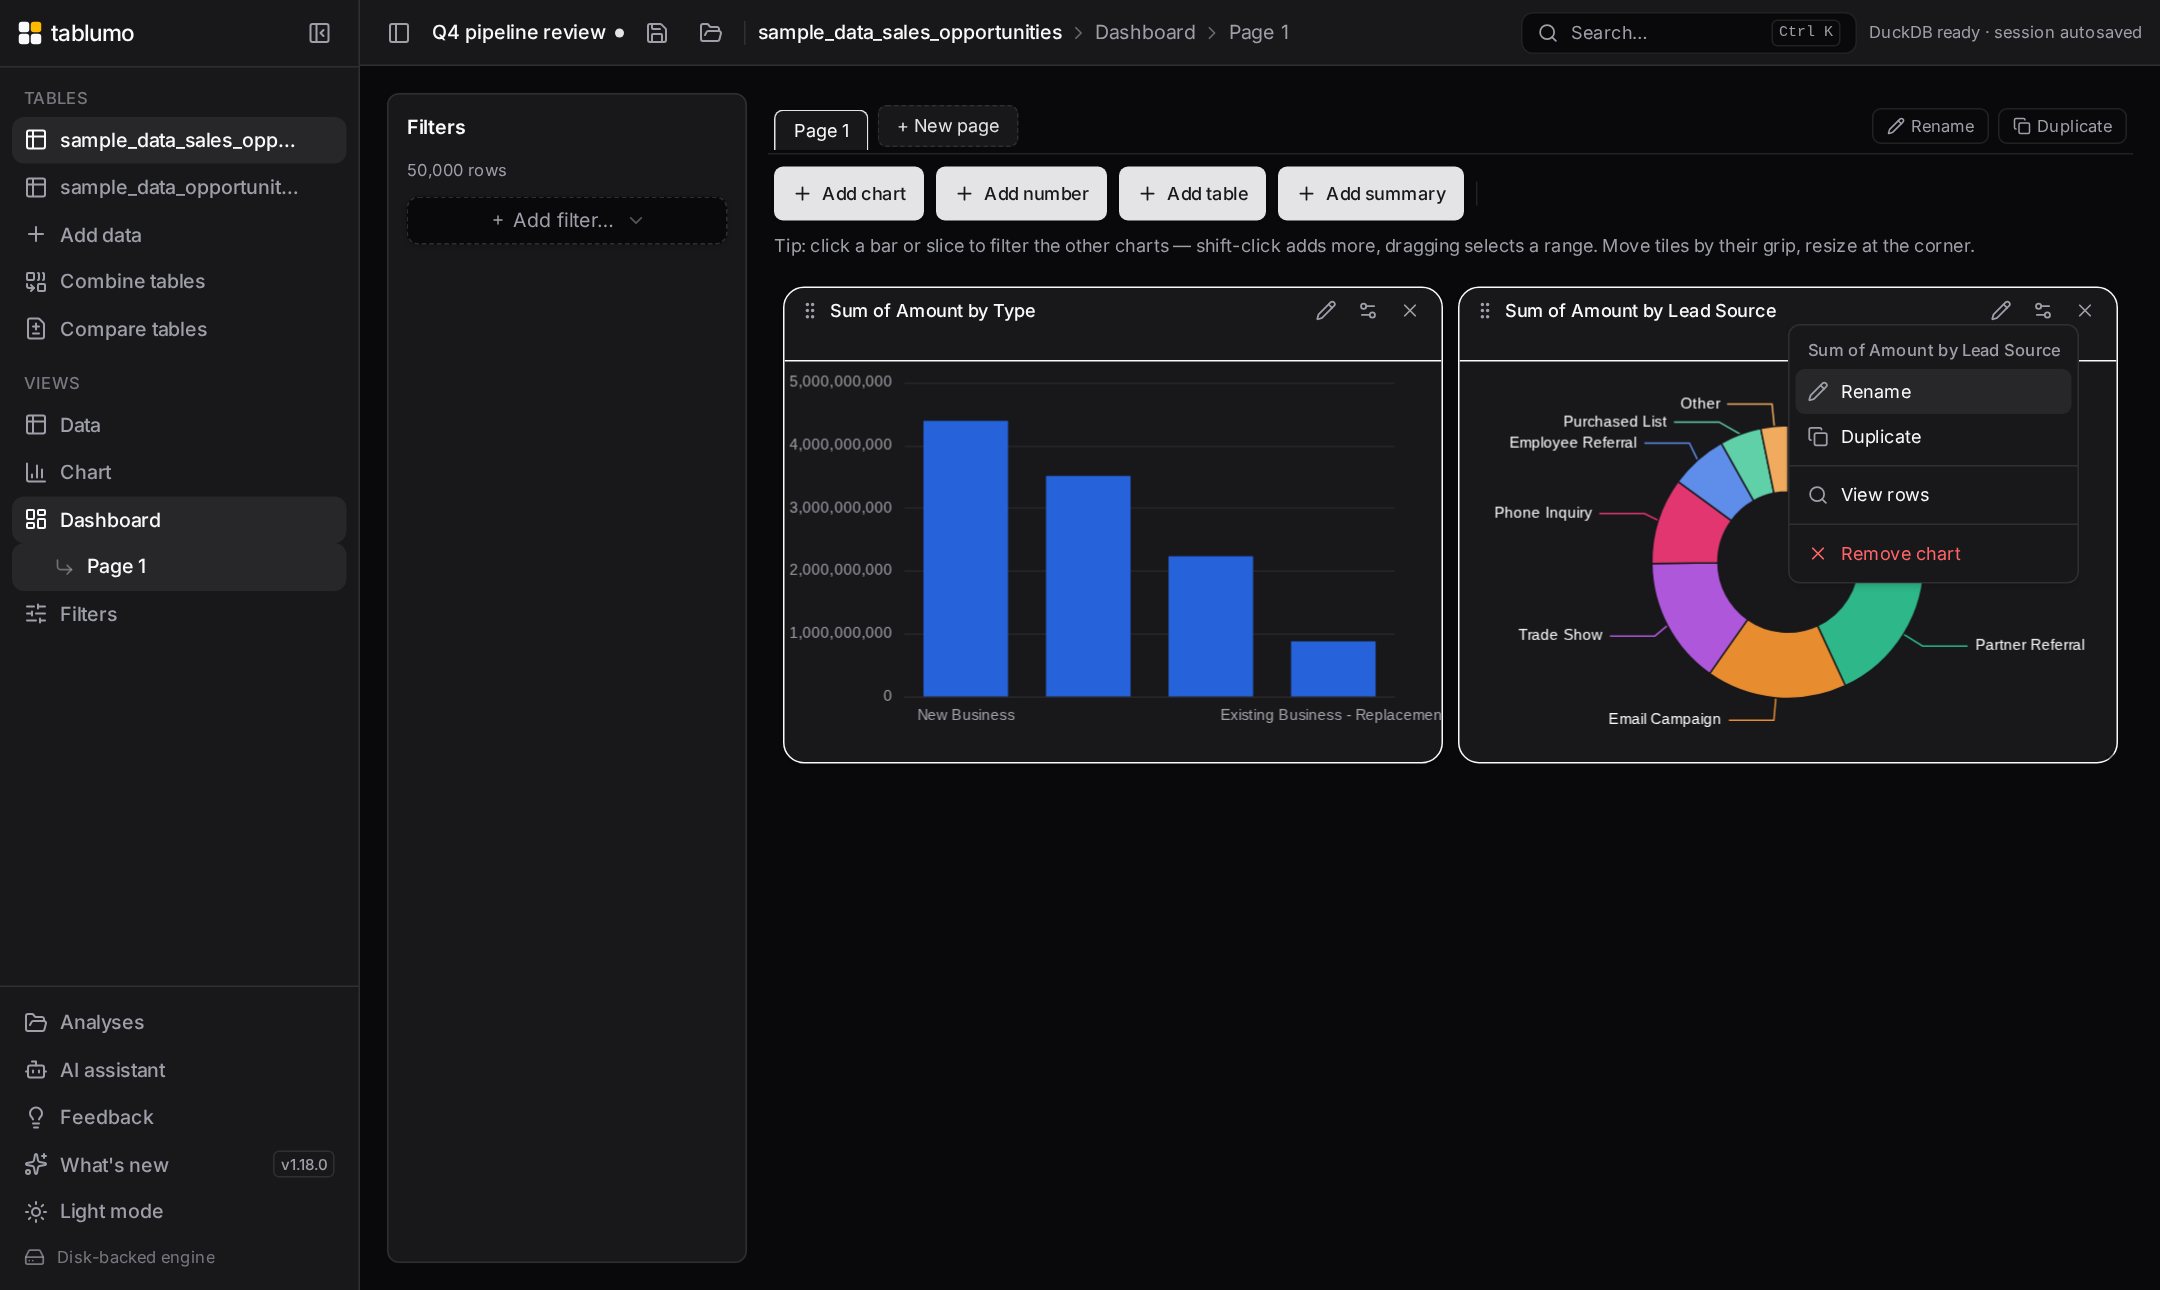Click the v1.18.0 version badge
2160x1290 pixels.
pos(304,1164)
